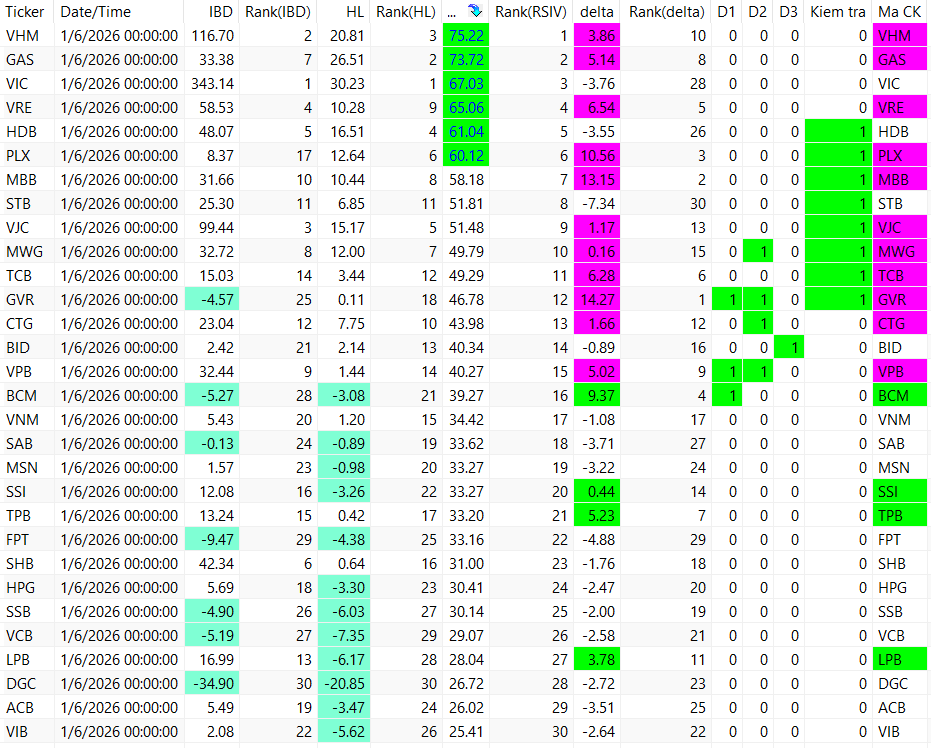Image resolution: width=931 pixels, height=748 pixels.
Task: Select the STB ticker cell
Action: click(x=27, y=204)
